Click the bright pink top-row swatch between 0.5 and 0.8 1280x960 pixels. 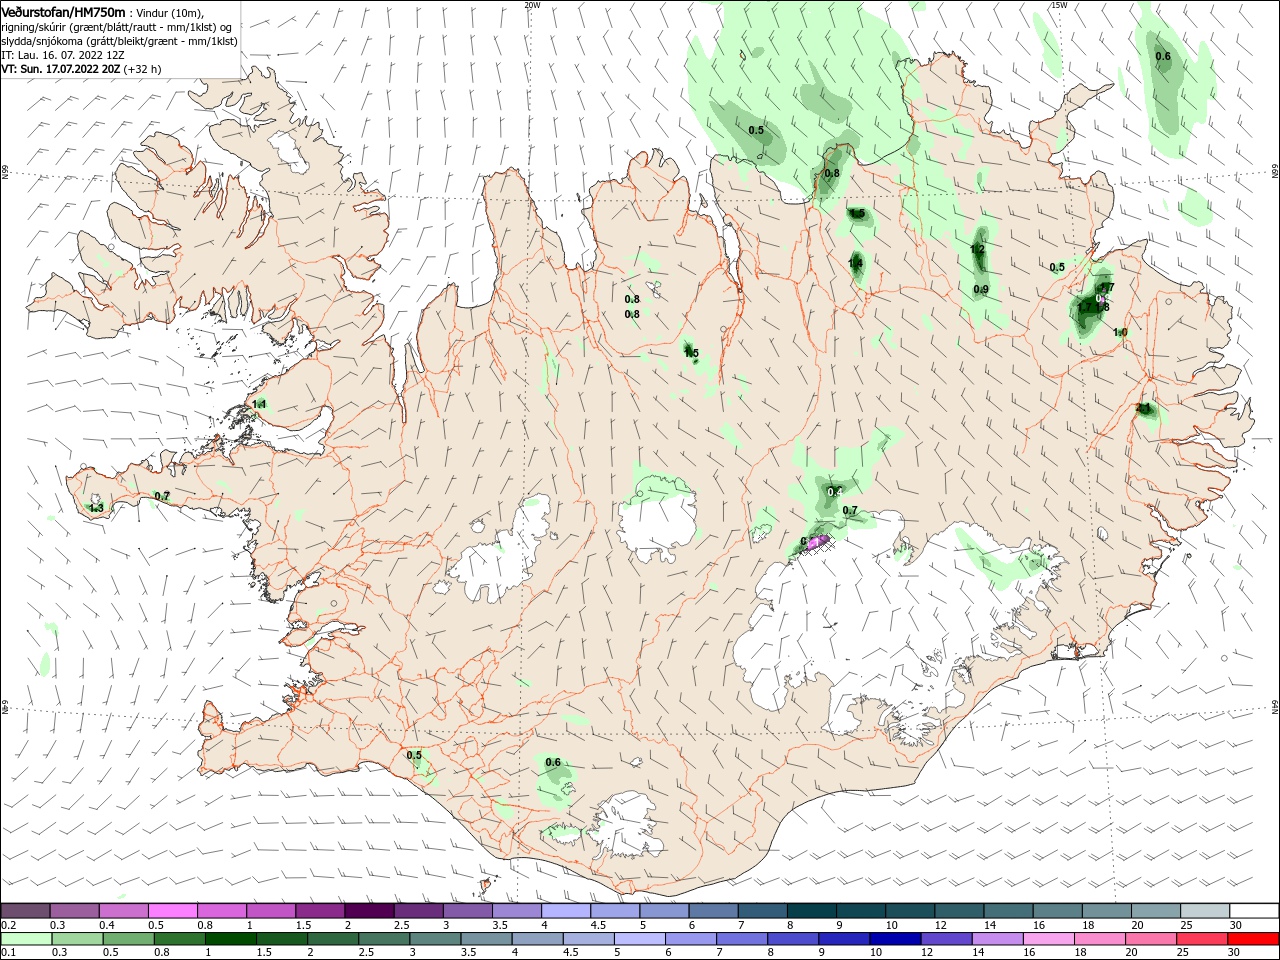pyautogui.click(x=172, y=911)
